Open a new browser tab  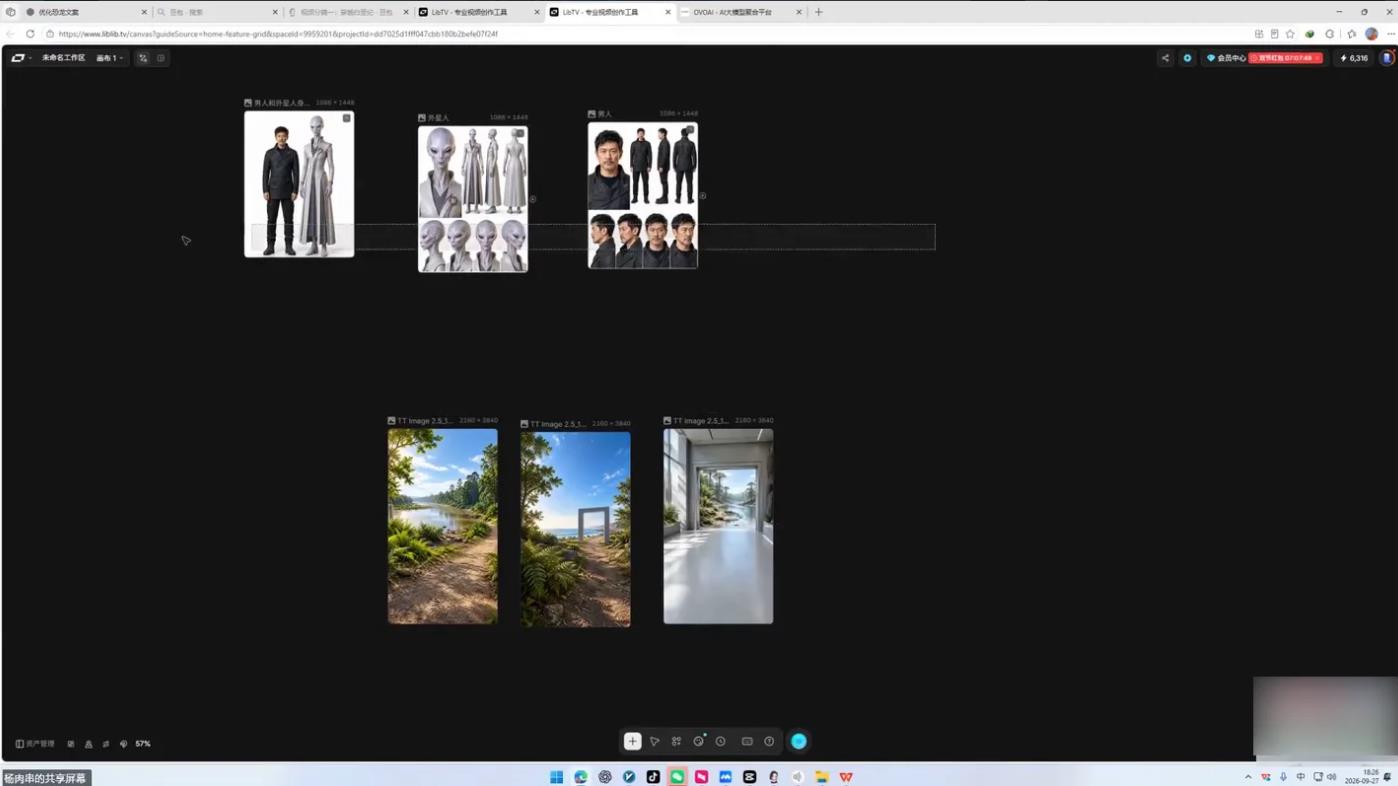tap(819, 12)
